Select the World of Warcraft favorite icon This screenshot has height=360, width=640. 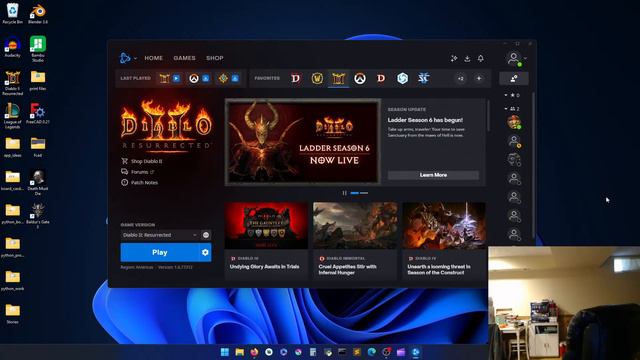click(317, 78)
